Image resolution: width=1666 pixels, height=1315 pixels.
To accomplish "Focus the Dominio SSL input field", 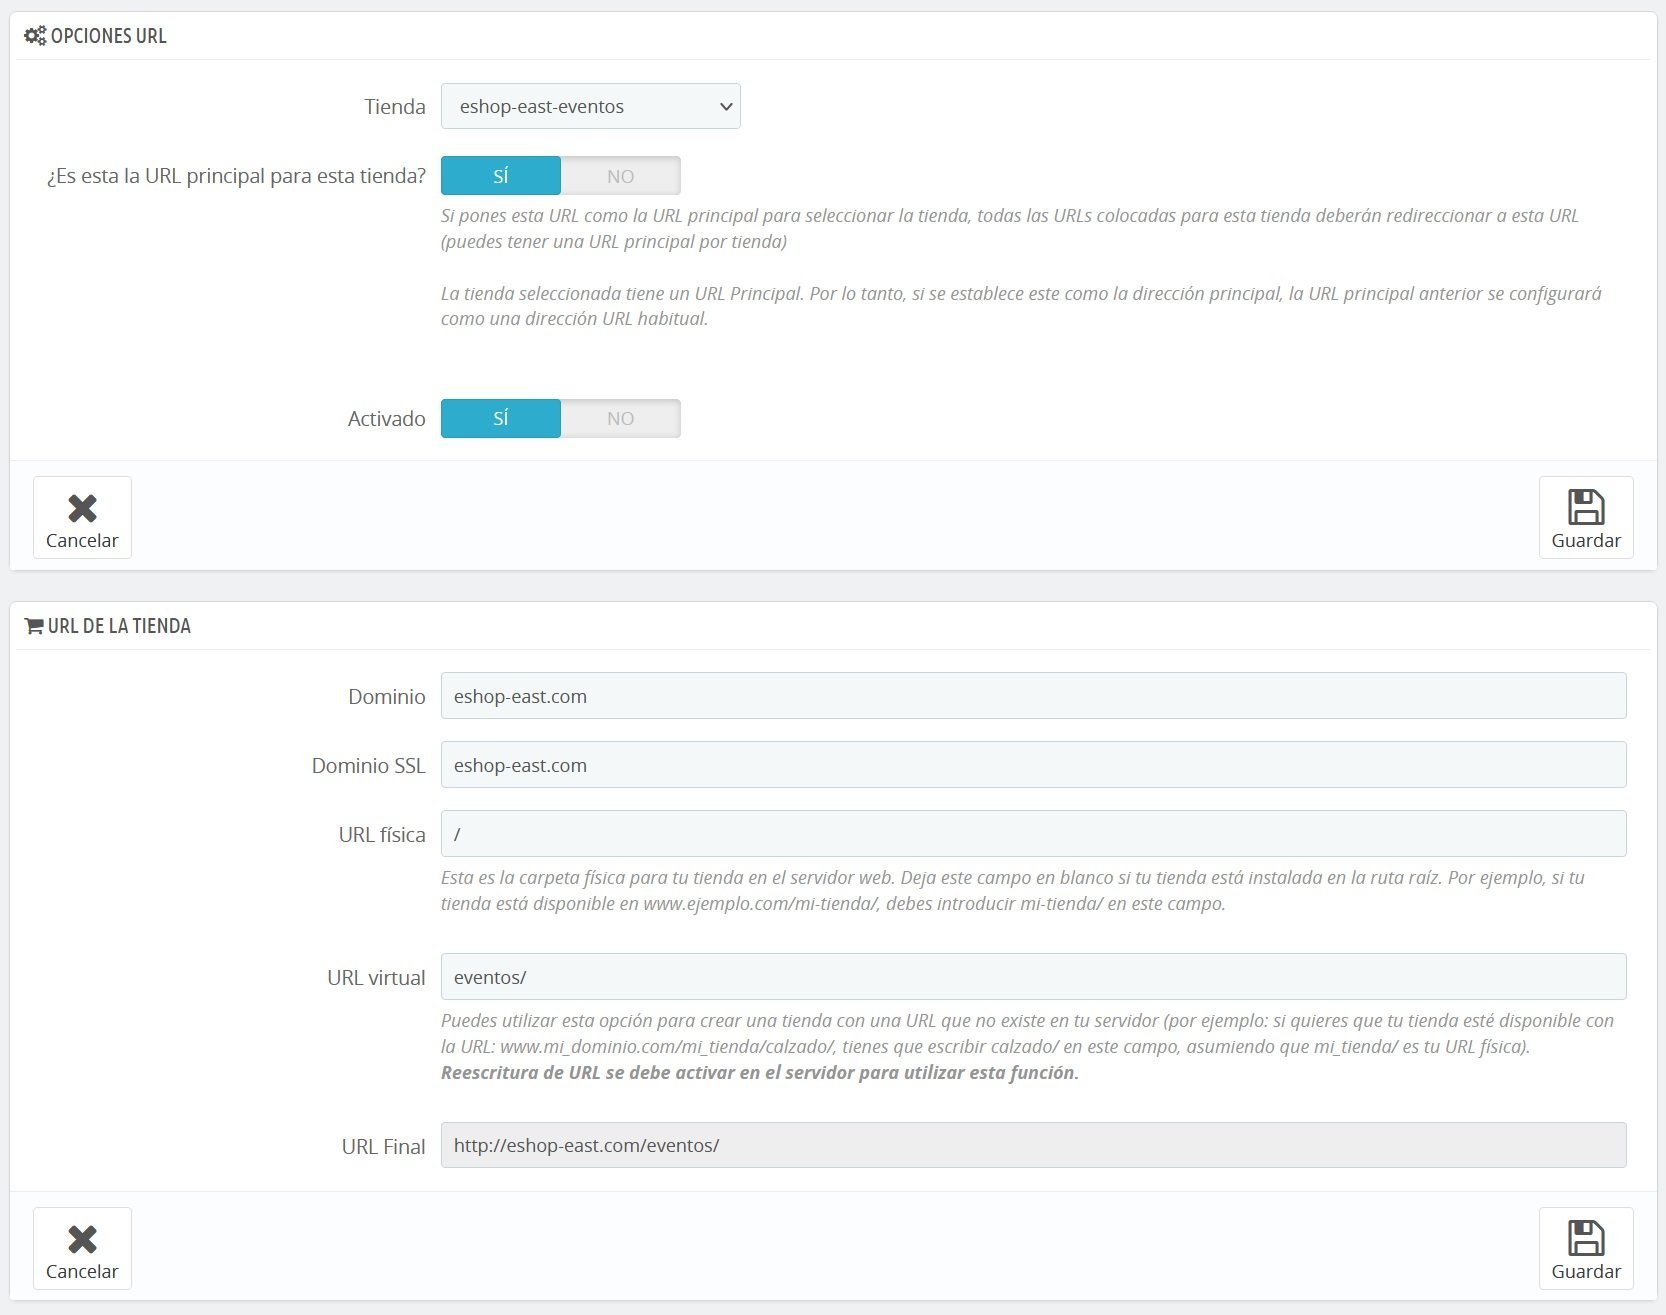I will click(1033, 765).
